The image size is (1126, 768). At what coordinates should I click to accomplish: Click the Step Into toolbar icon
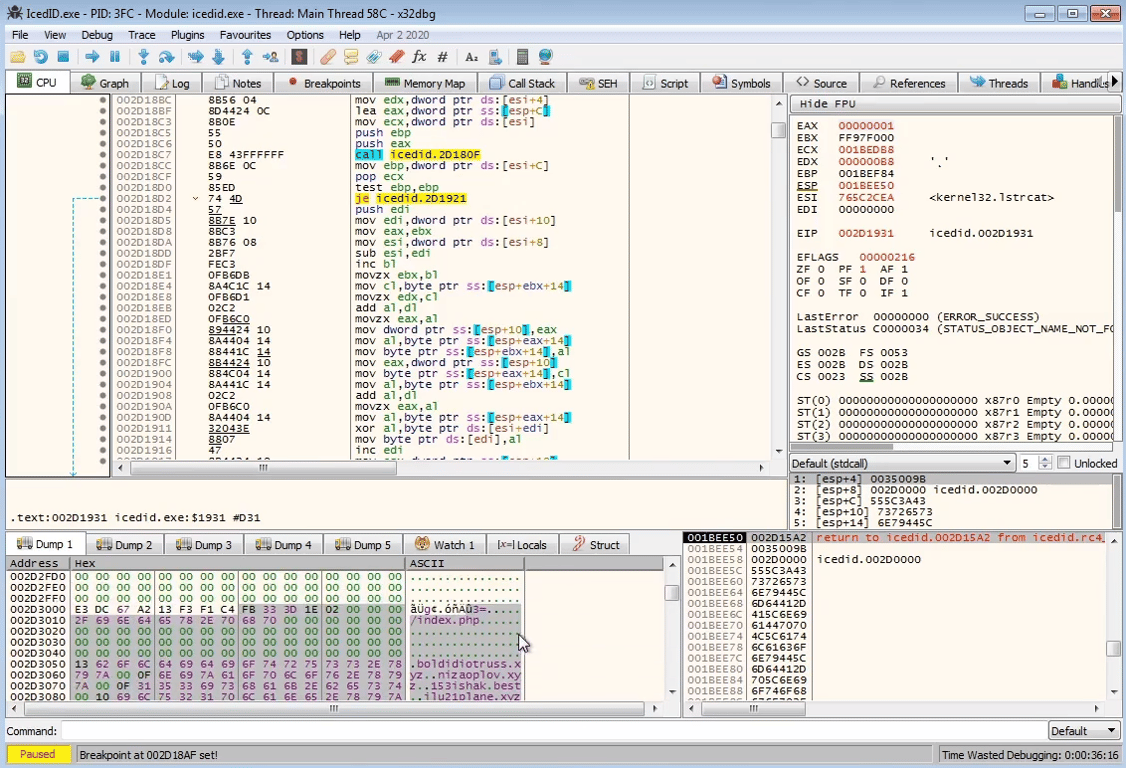143,57
